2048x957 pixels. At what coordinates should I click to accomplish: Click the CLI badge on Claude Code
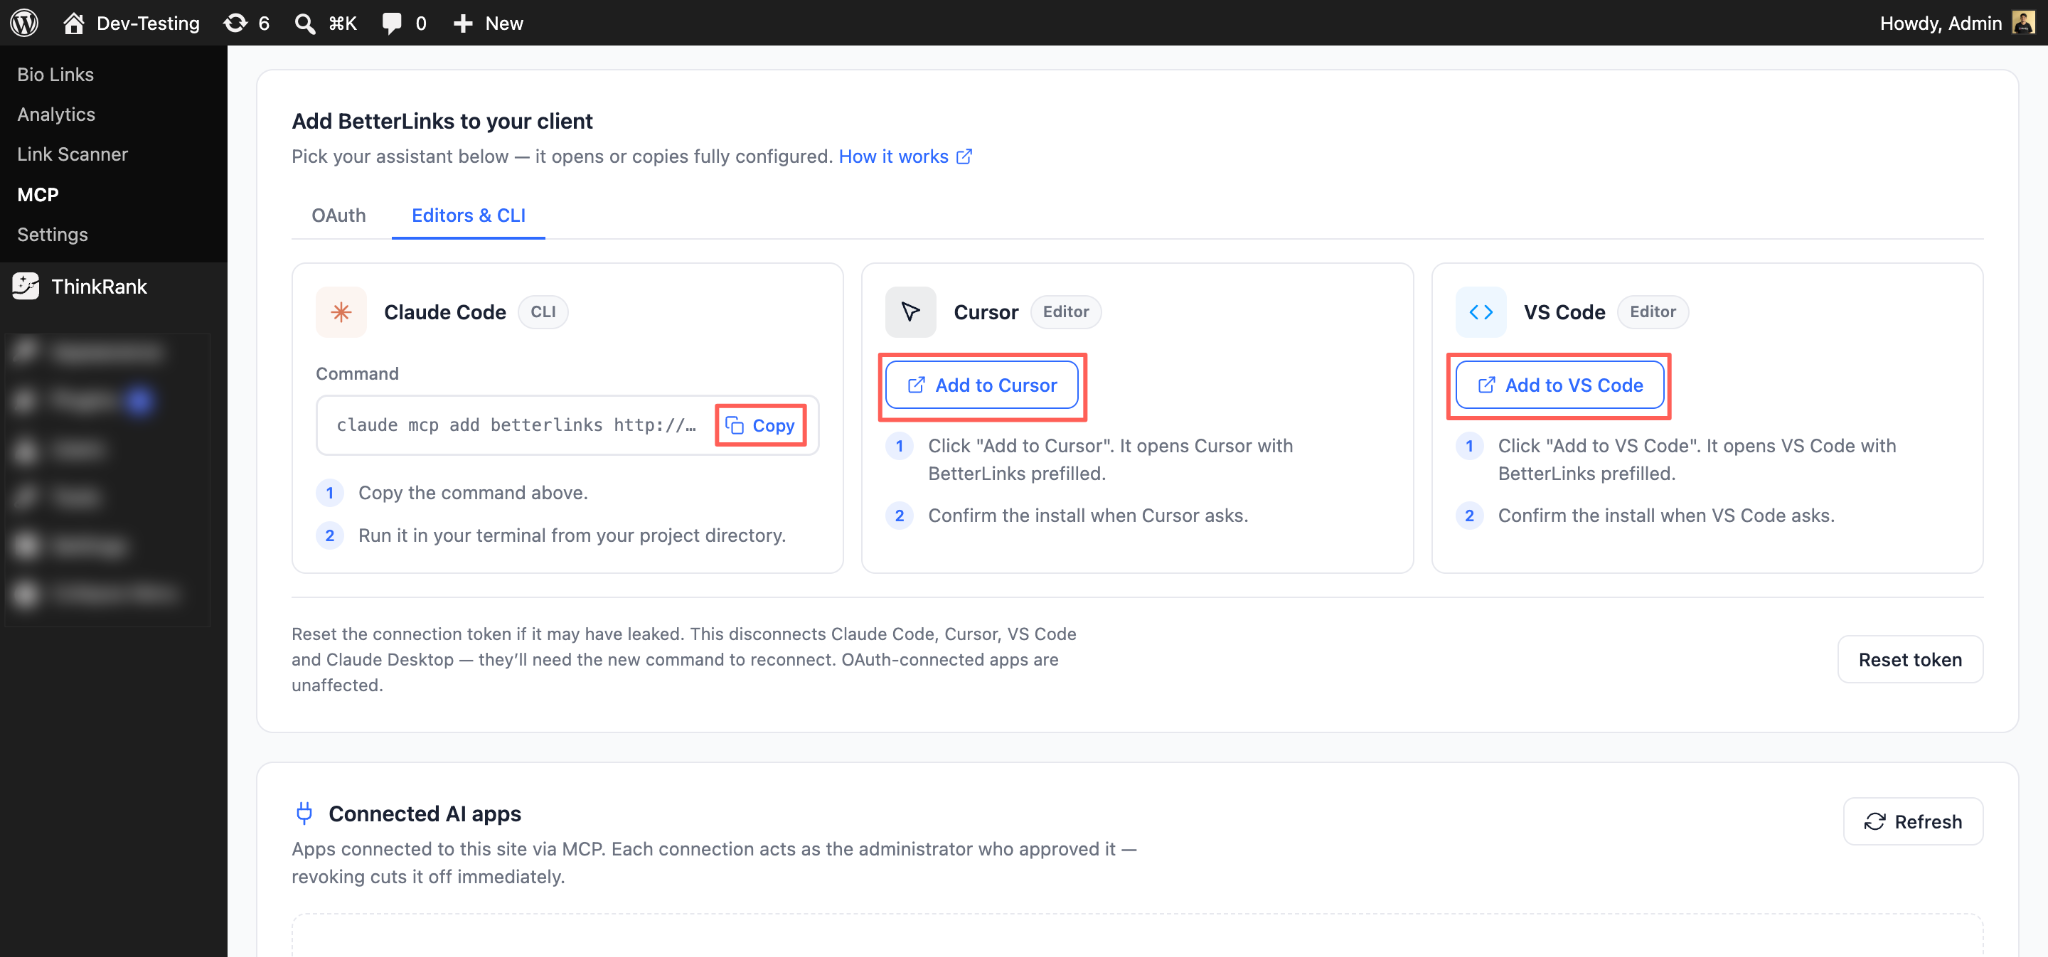543,312
